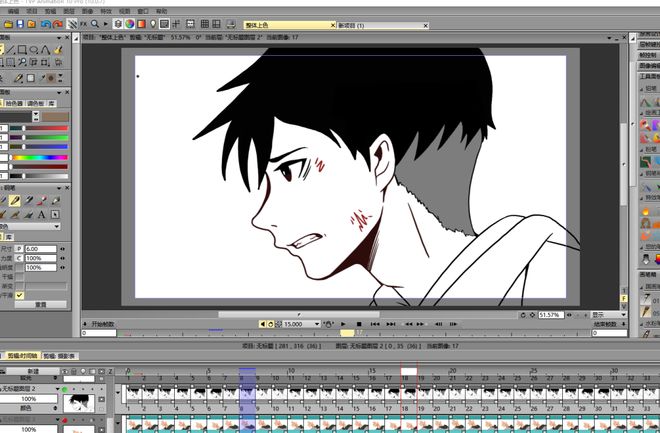The height and width of the screenshot is (433, 660).
Task: Open the color swap dropdown beside dark swatch
Action: click(36, 116)
